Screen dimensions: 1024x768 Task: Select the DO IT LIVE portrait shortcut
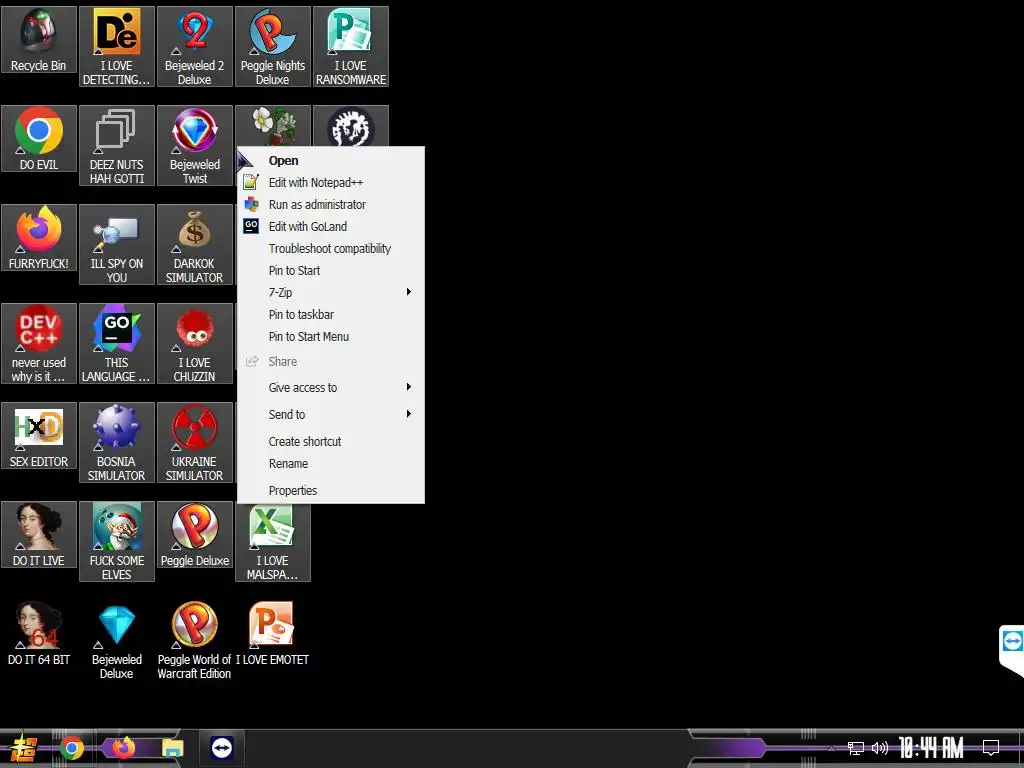39,535
